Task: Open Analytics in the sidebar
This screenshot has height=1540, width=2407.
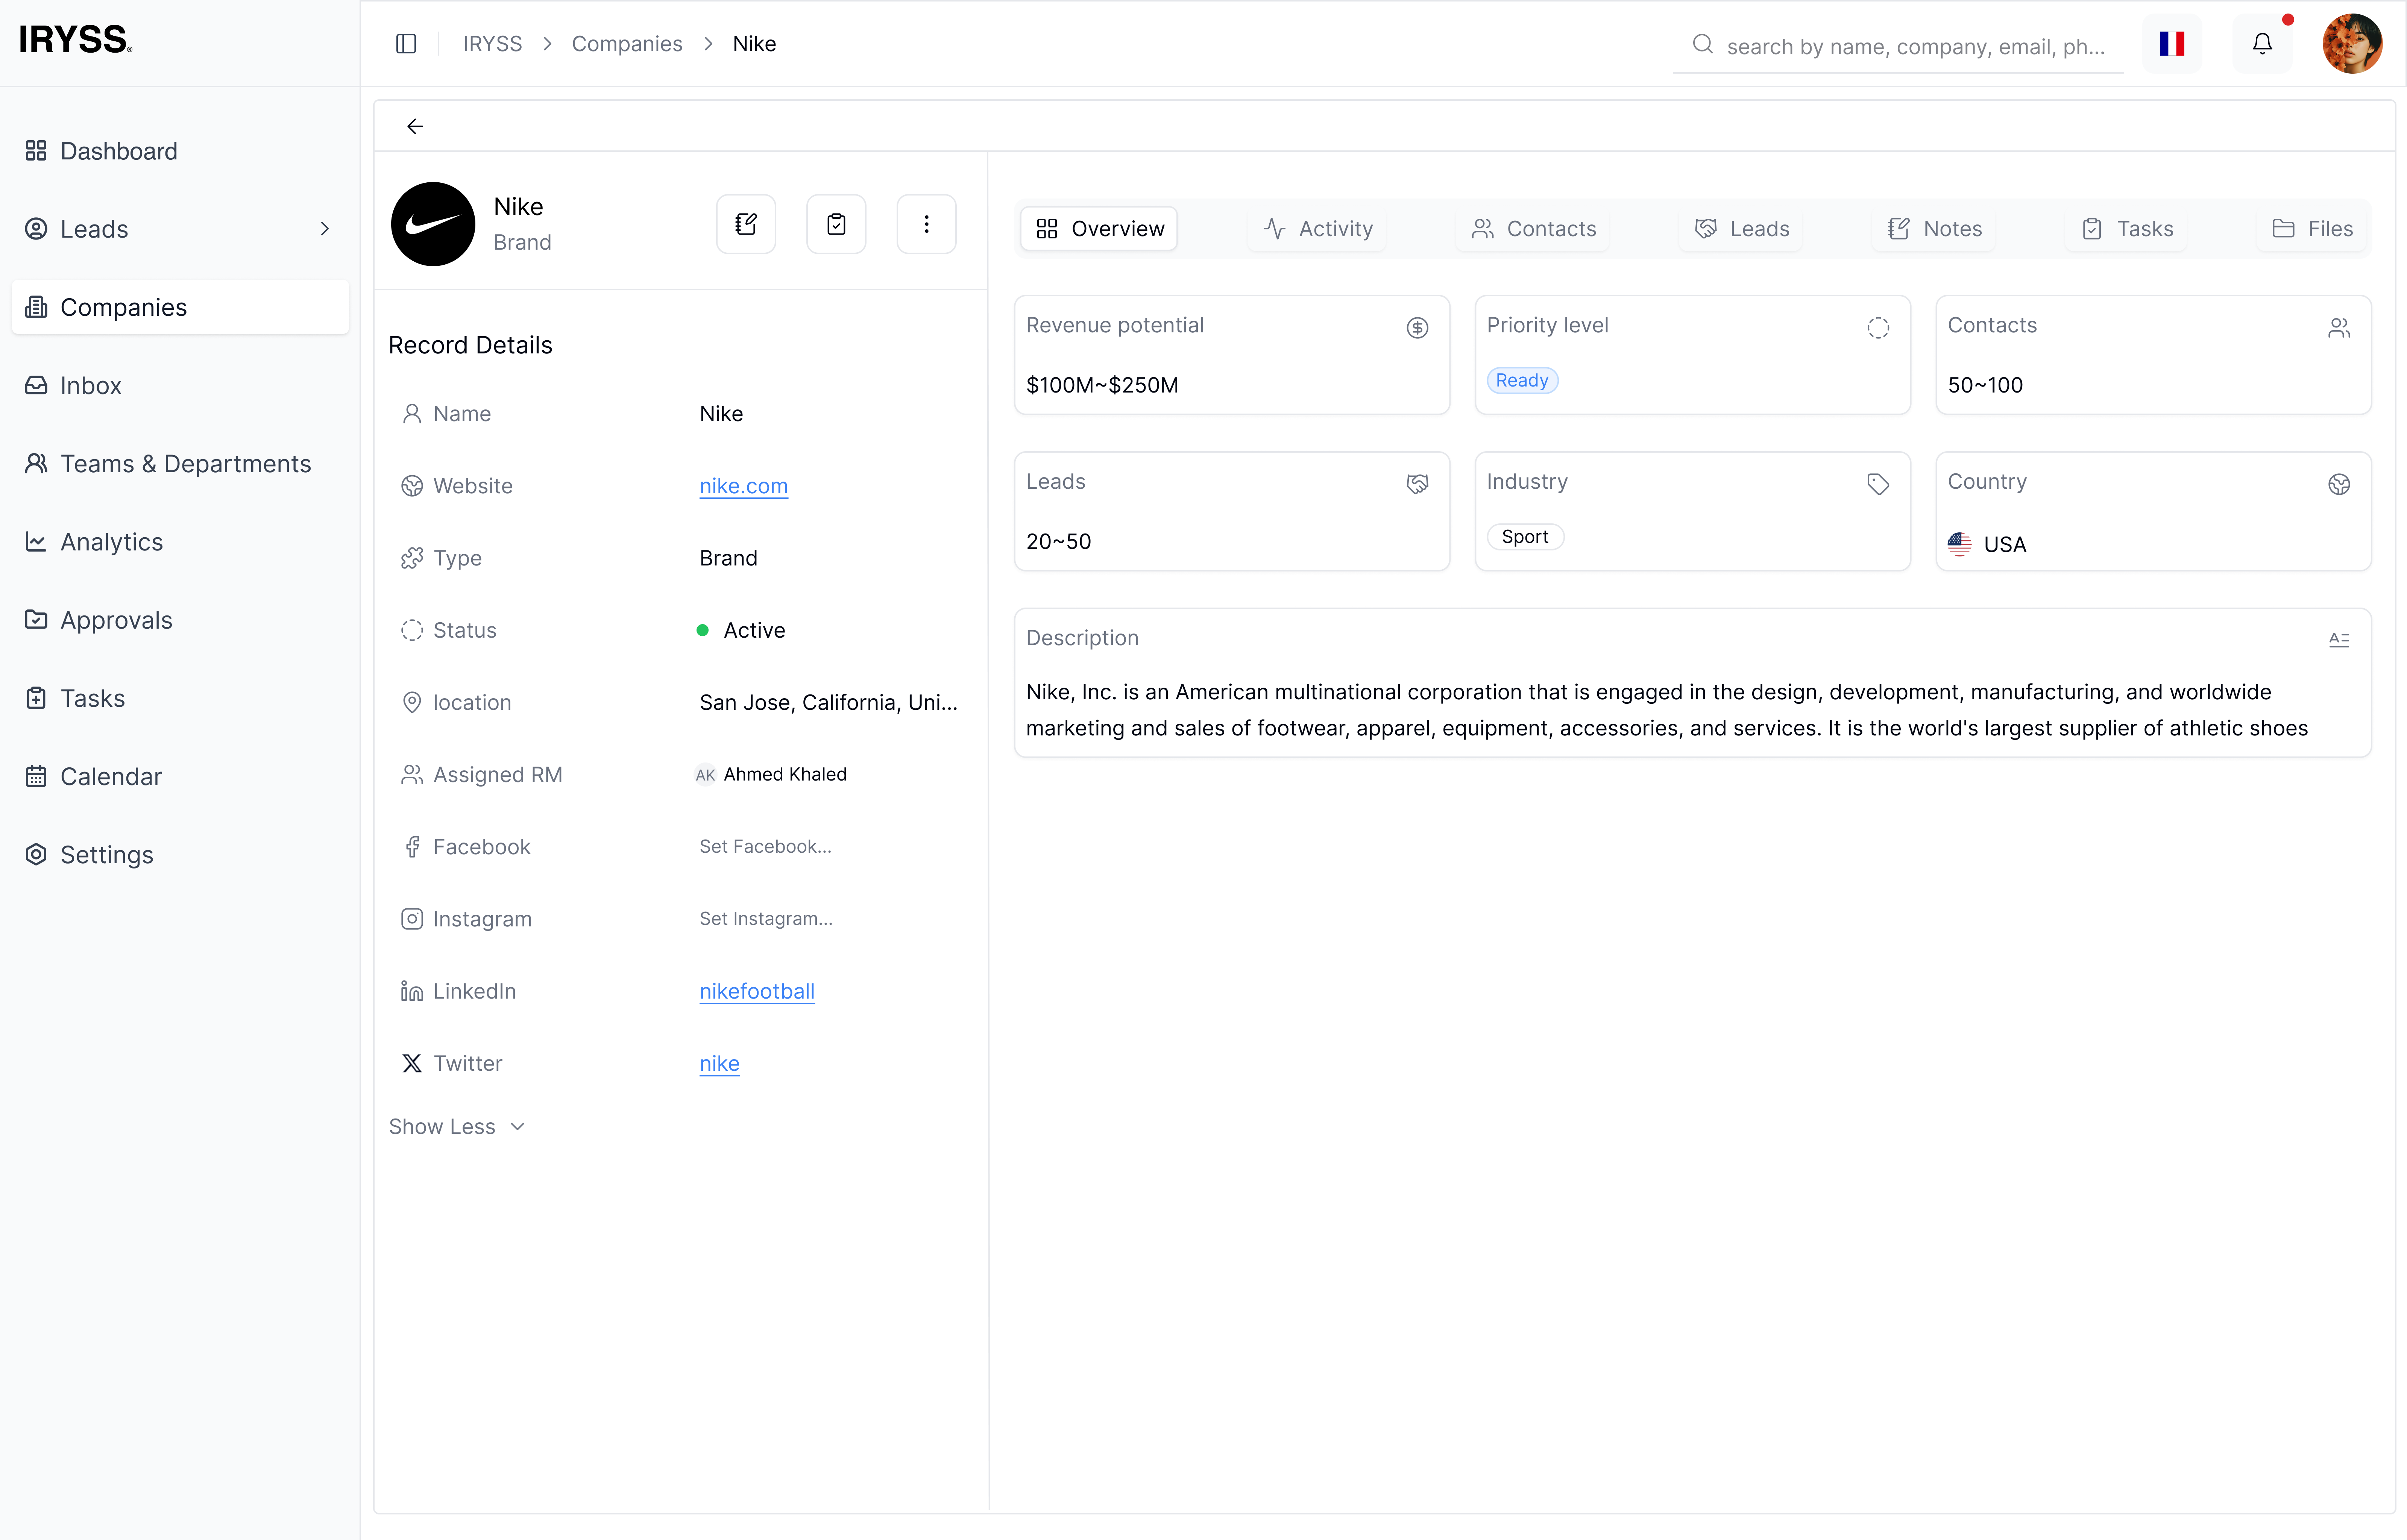Action: [180, 542]
